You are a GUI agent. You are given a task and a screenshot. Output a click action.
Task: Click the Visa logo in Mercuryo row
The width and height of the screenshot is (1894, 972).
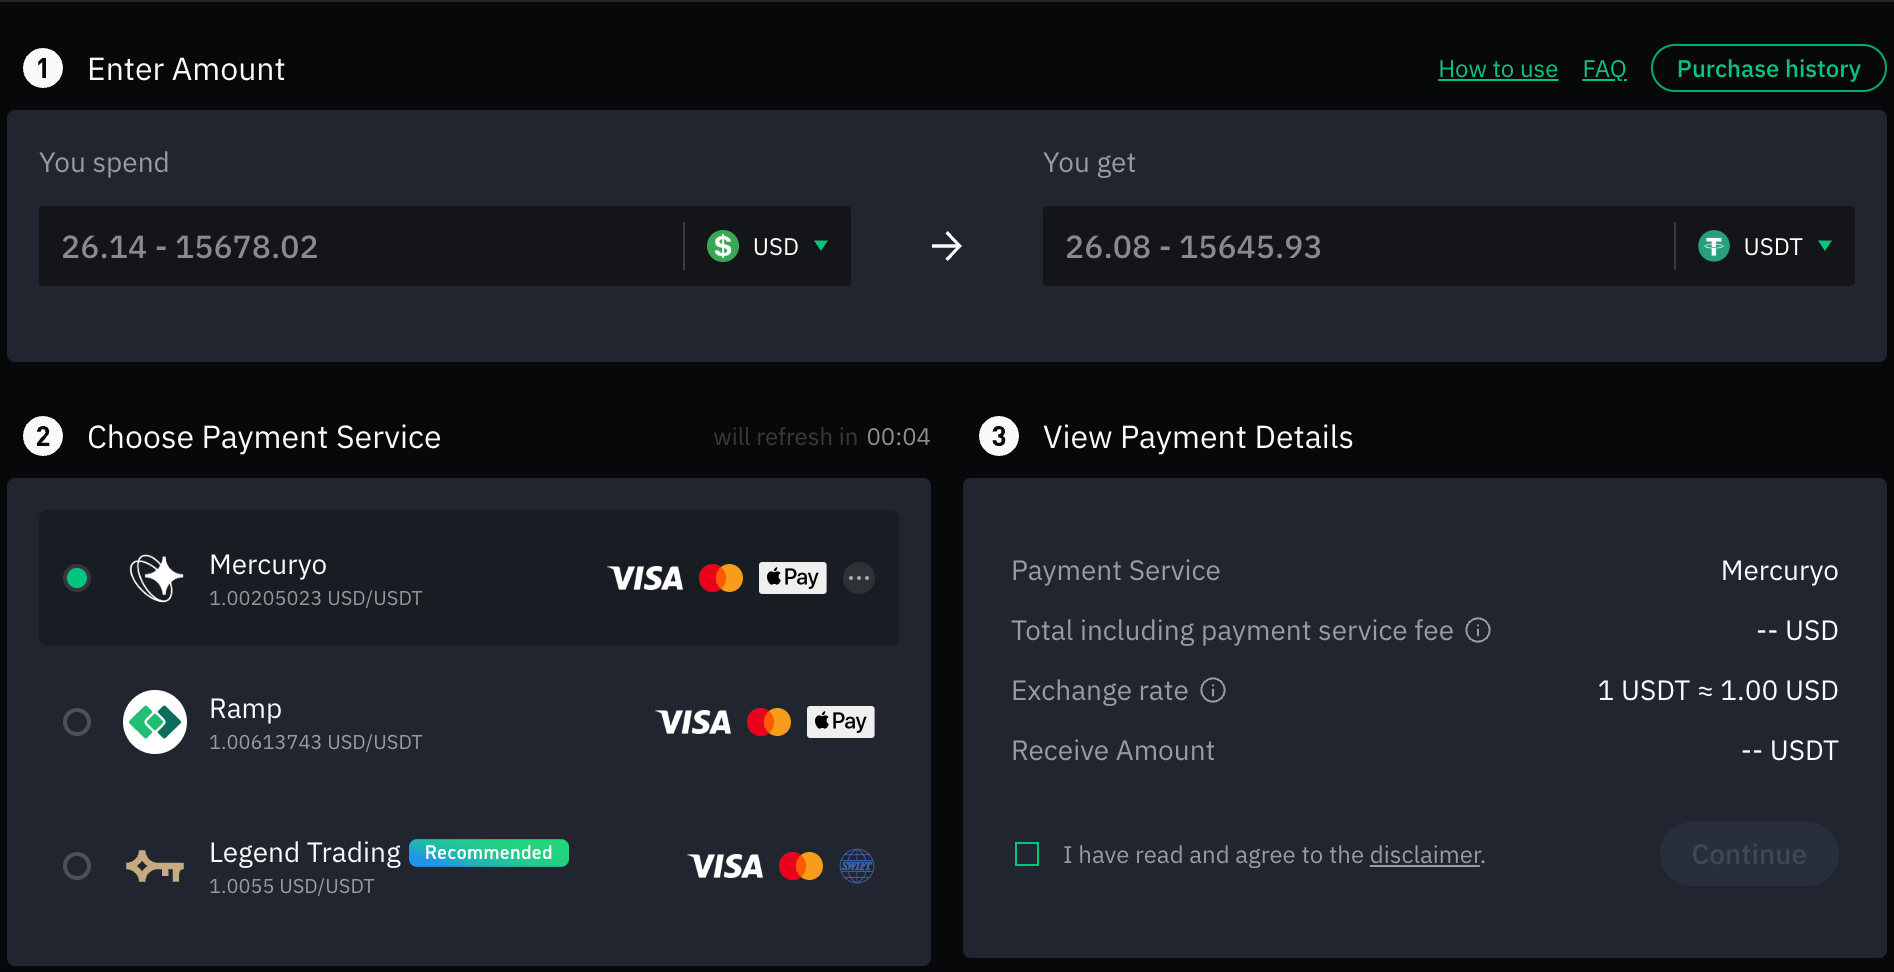click(646, 578)
